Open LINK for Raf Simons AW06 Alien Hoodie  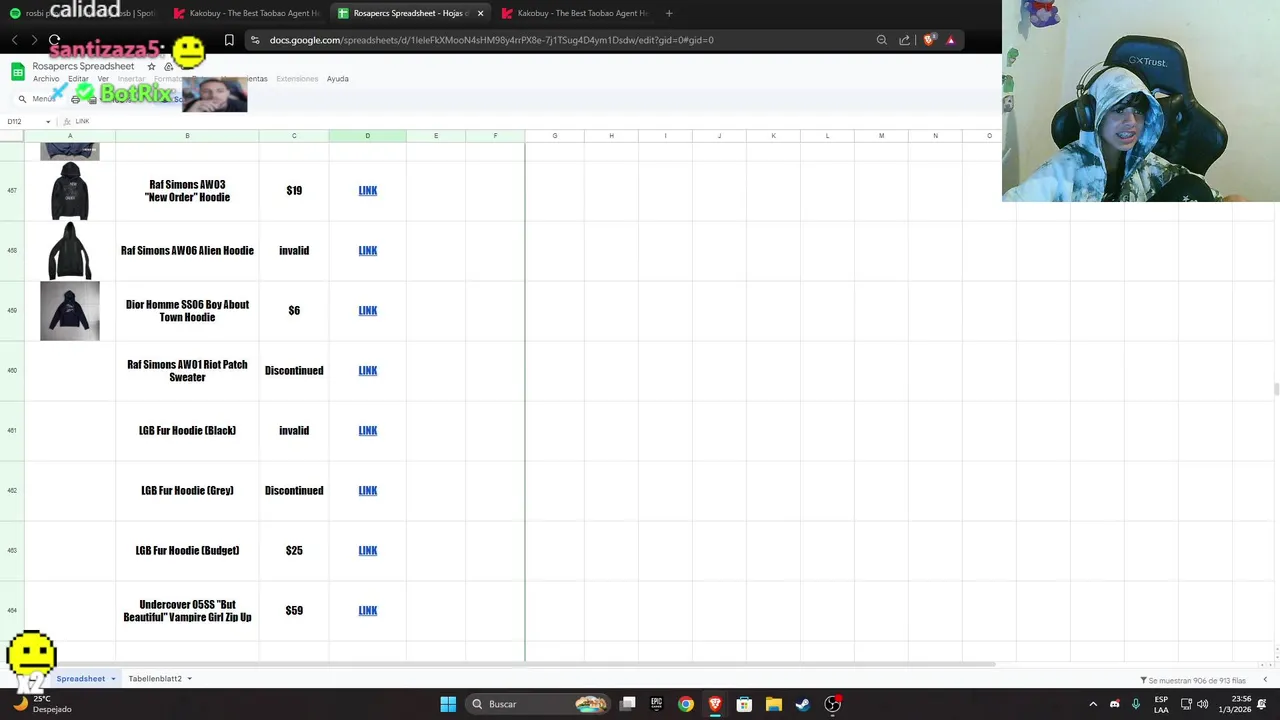coord(367,251)
